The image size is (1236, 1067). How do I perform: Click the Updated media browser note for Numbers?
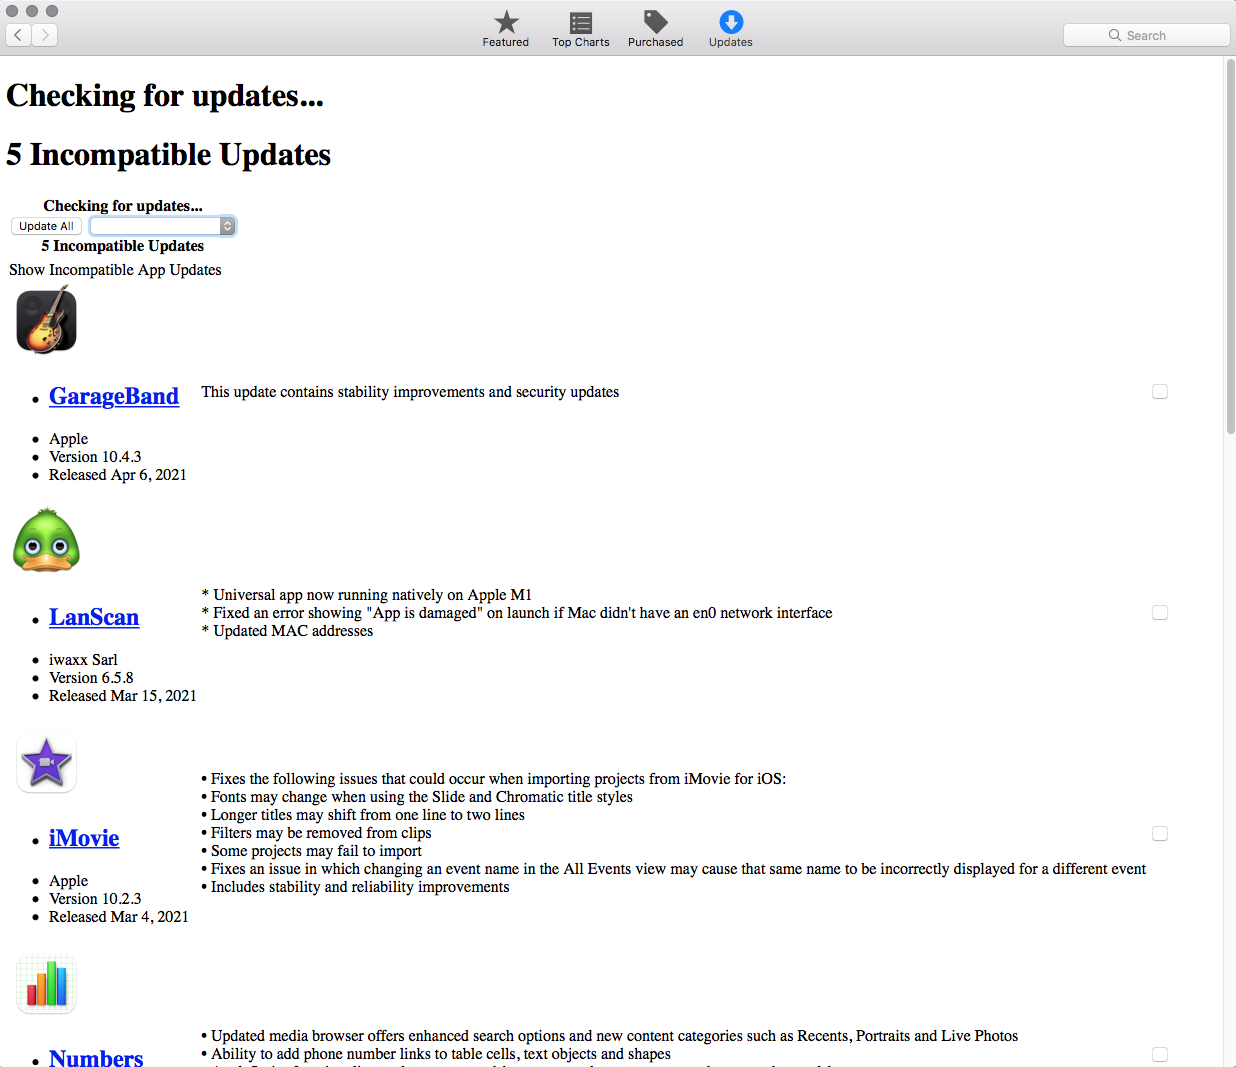(x=610, y=1036)
